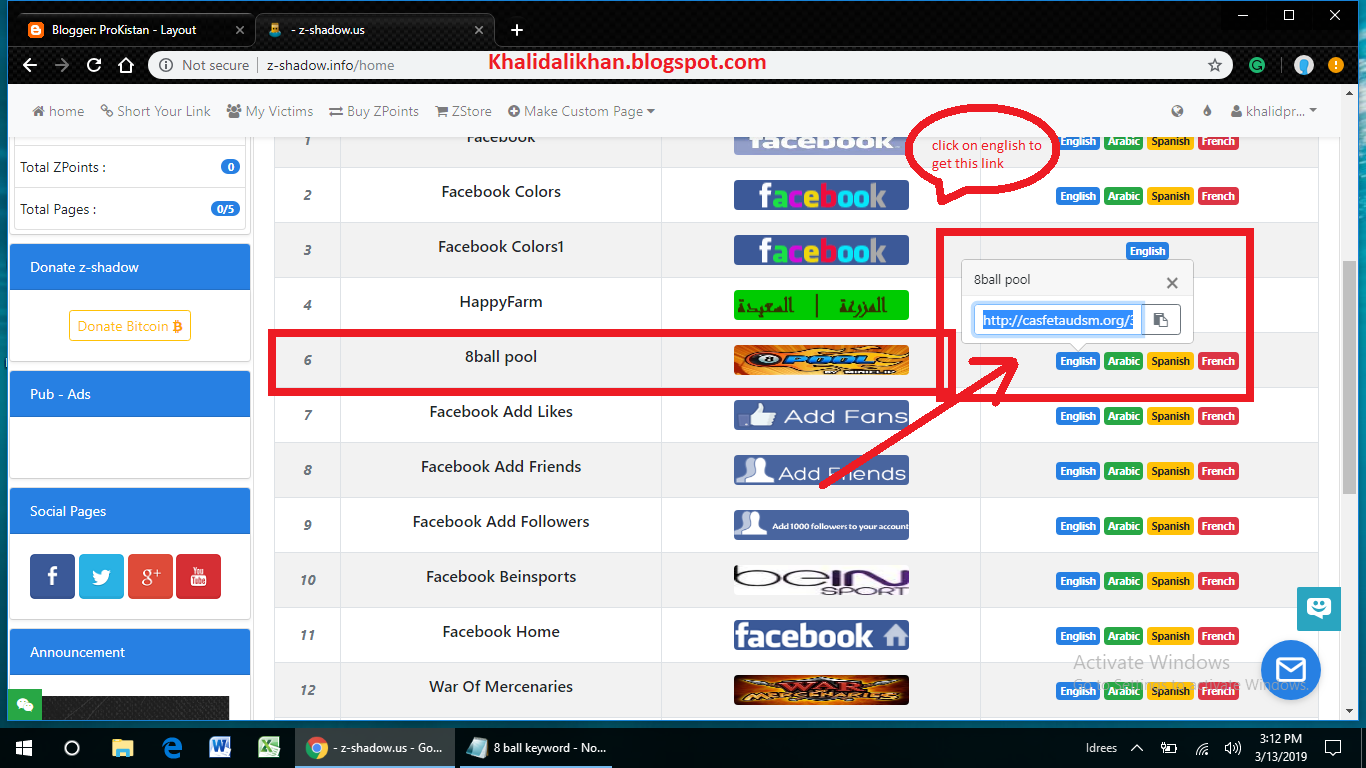Click the droplet theme icon in navbar
This screenshot has width=1366, height=768.
click(x=1207, y=111)
